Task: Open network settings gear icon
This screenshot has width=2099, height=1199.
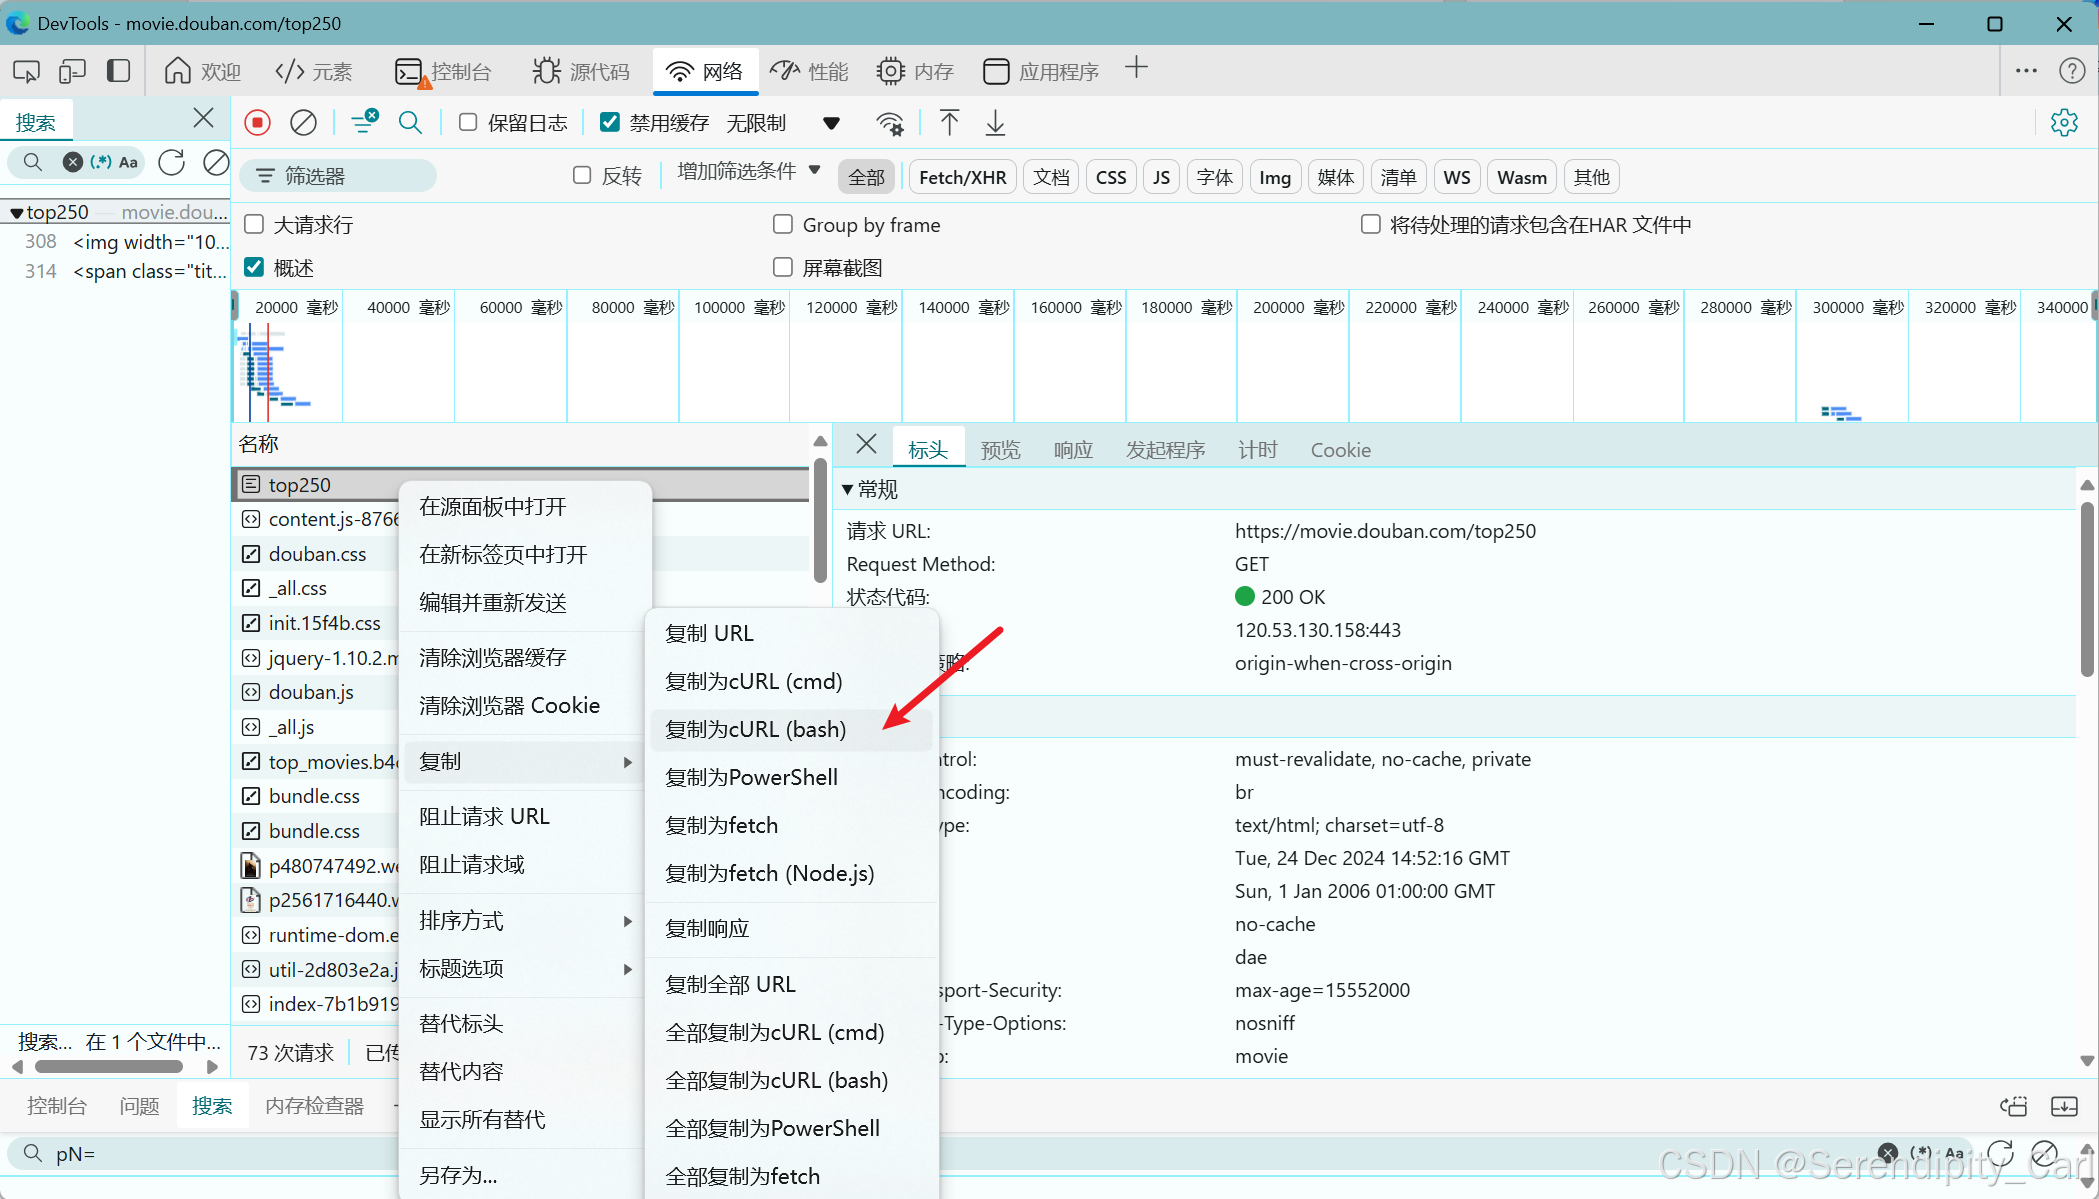Action: pos(2064,122)
